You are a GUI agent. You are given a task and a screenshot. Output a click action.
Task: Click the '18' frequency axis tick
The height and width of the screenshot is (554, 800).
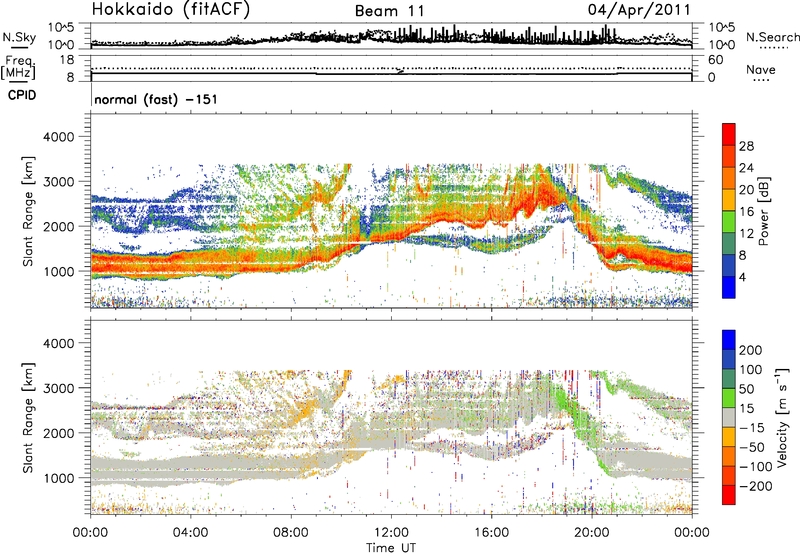click(67, 60)
